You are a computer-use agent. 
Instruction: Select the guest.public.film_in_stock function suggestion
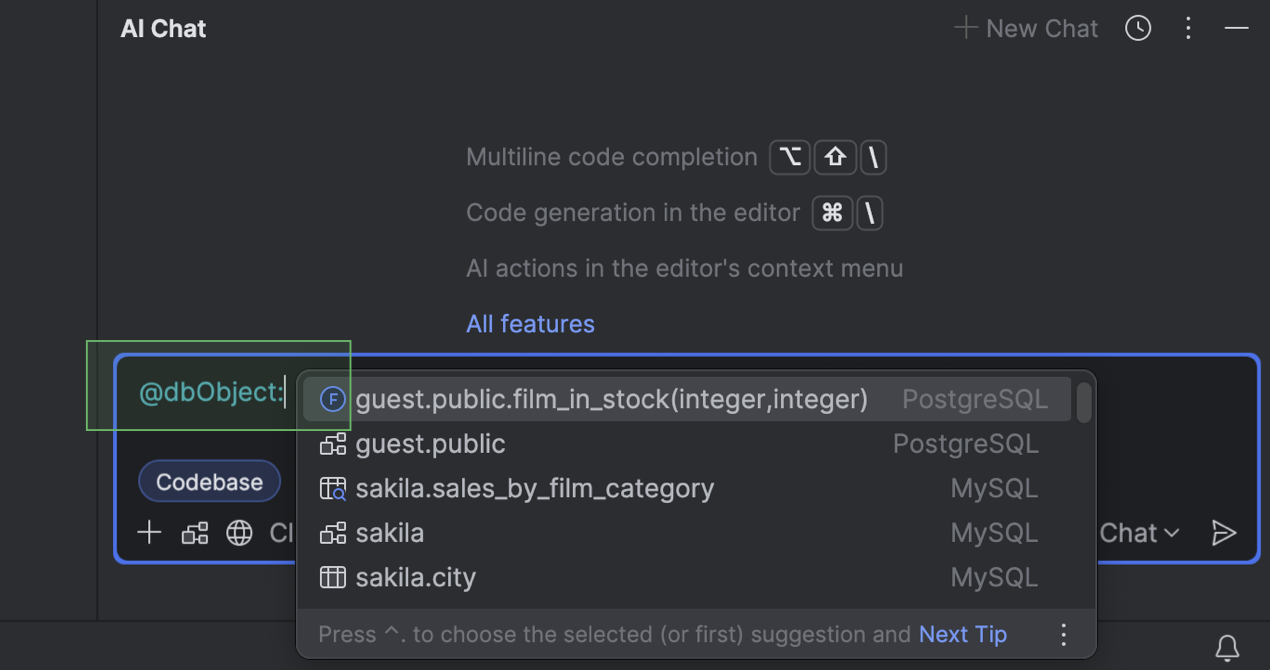[x=611, y=400]
